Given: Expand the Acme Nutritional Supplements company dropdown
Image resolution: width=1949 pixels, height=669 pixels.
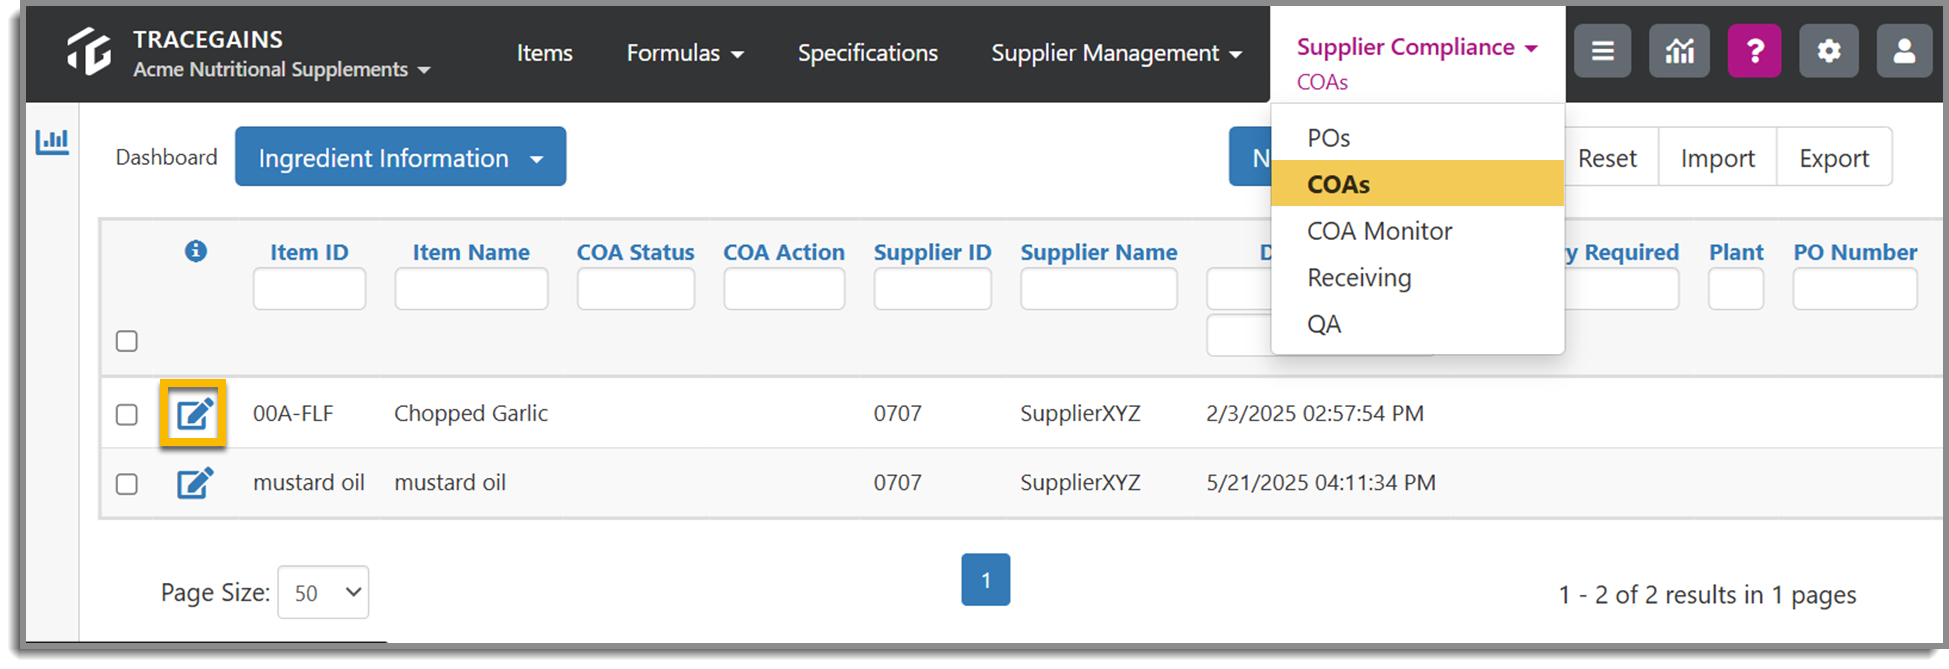Looking at the screenshot, I should (x=281, y=70).
